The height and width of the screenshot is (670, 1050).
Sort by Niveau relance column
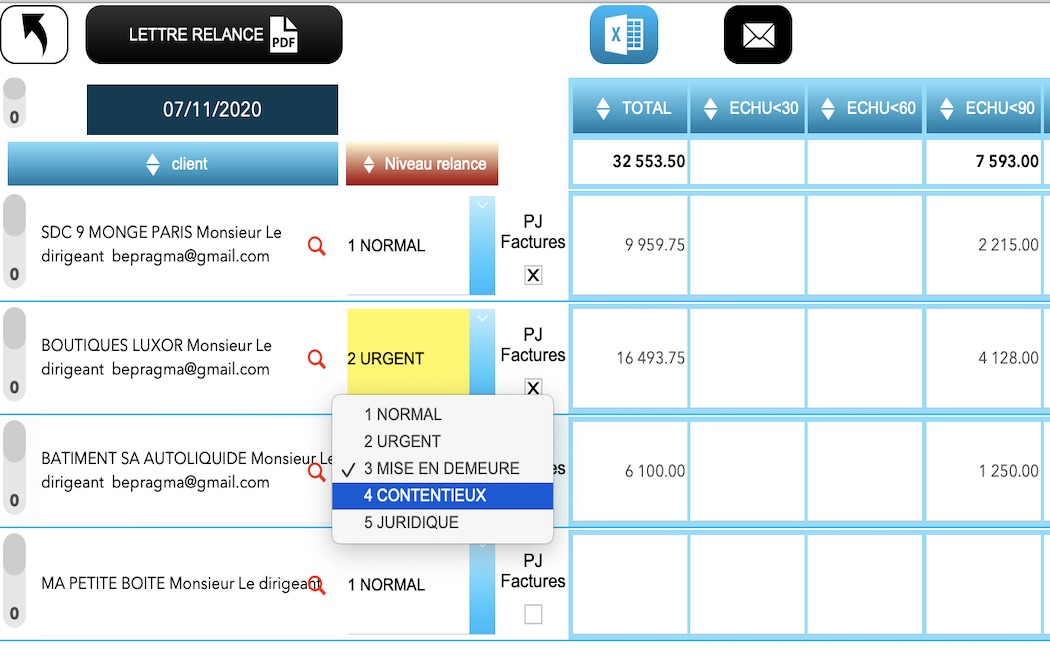coord(422,164)
